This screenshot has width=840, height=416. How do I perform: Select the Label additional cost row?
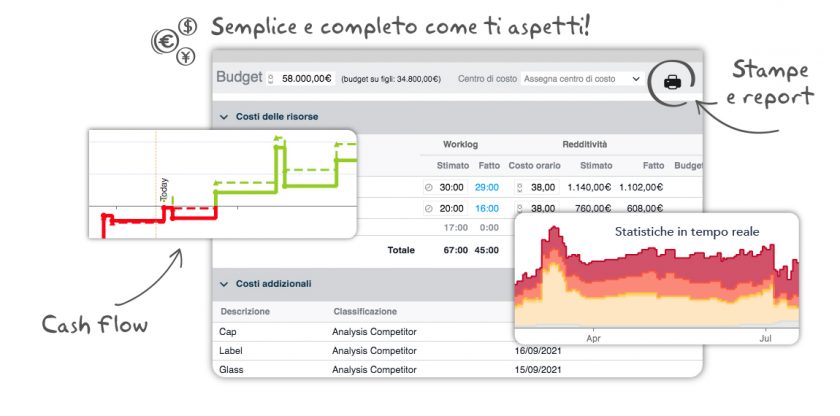point(232,350)
